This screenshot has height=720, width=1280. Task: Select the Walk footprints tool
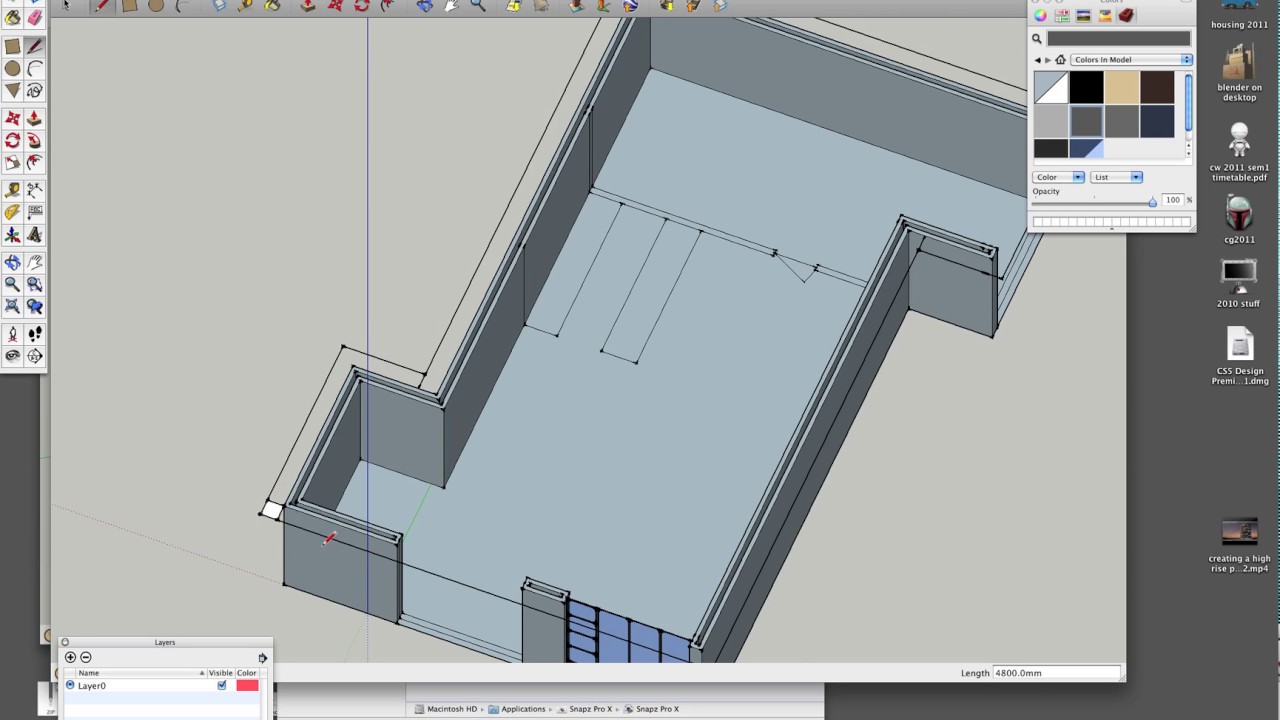tap(35, 333)
